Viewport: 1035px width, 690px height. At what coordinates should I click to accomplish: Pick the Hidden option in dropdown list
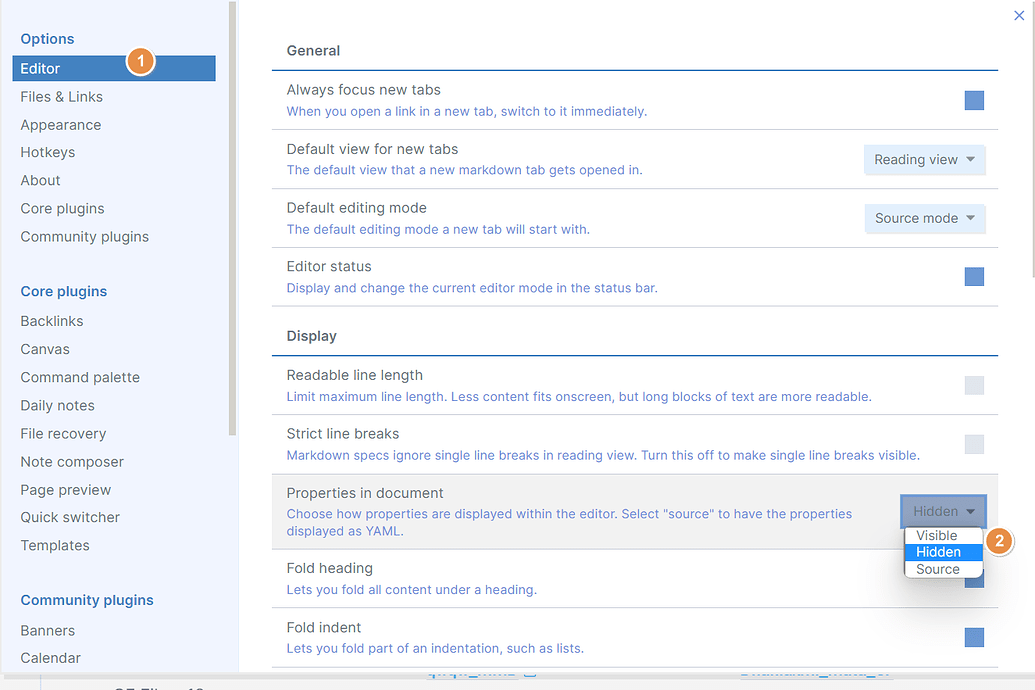[938, 552]
